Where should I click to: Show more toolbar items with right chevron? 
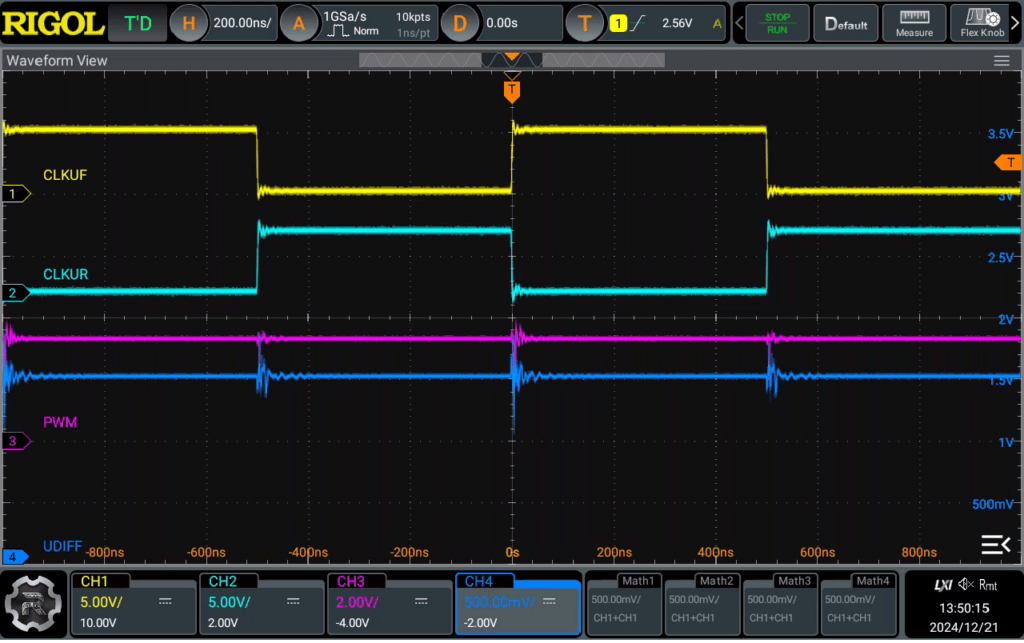[1016, 23]
